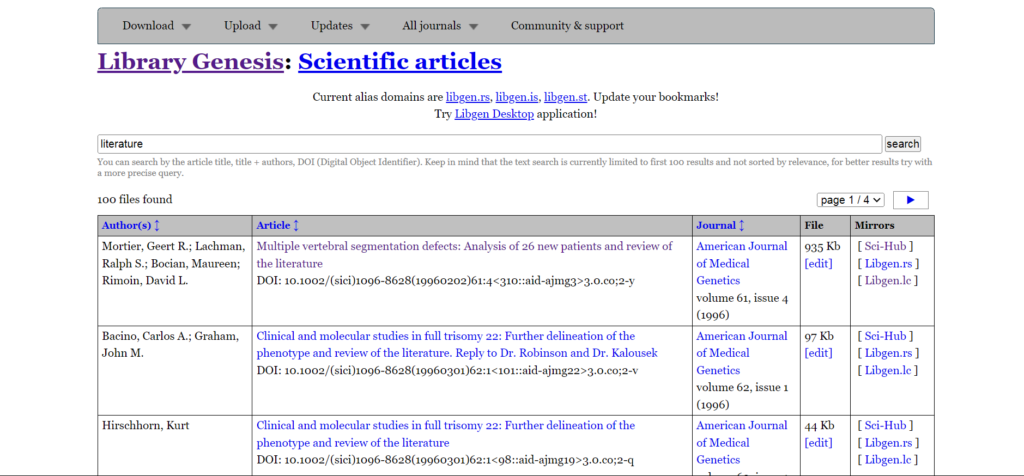The width and height of the screenshot is (1024, 476).
Task: Open Community & support page
Action: click(567, 26)
